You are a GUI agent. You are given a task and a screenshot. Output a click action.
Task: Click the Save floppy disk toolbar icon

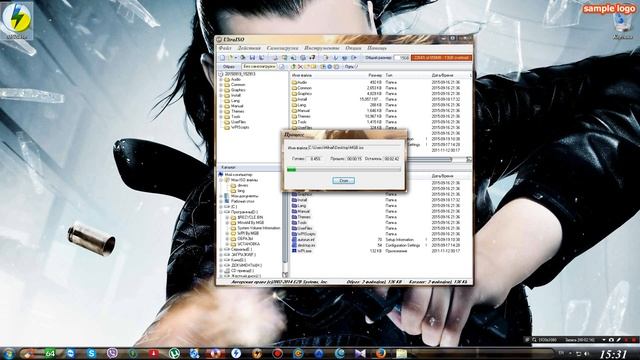tap(252, 58)
